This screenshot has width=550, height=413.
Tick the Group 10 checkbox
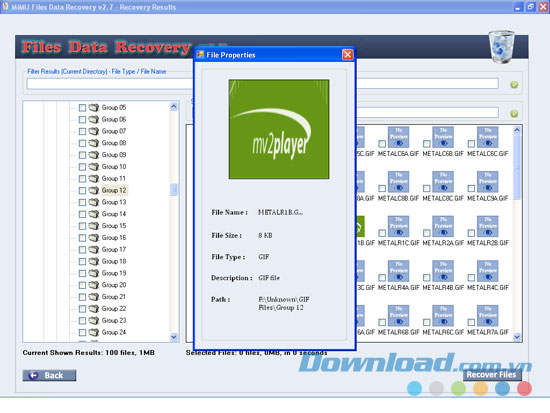point(82,167)
